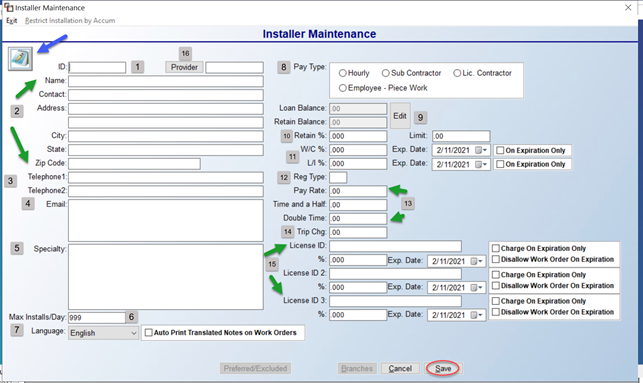Open License ID Exp. Date calendar dropdown

point(477,261)
